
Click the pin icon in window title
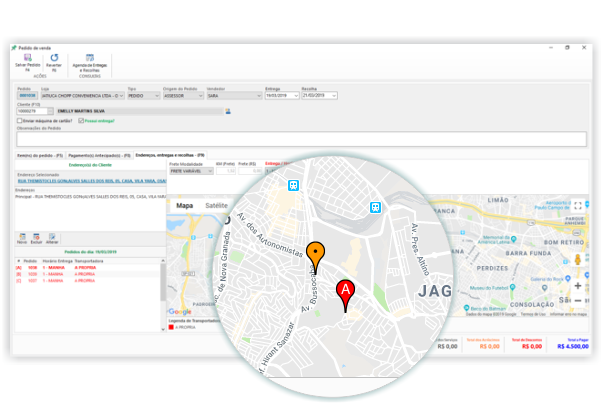14,48
